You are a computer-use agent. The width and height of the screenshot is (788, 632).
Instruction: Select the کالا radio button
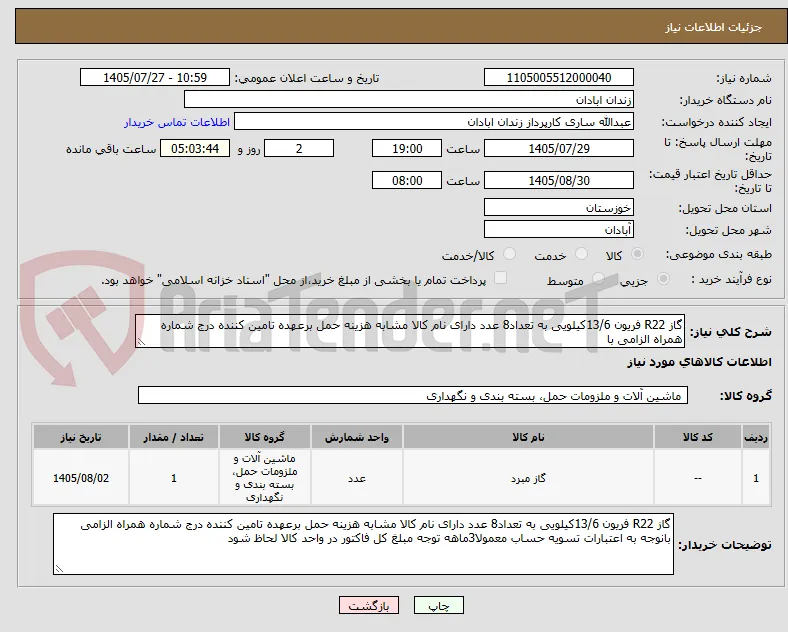pos(637,254)
